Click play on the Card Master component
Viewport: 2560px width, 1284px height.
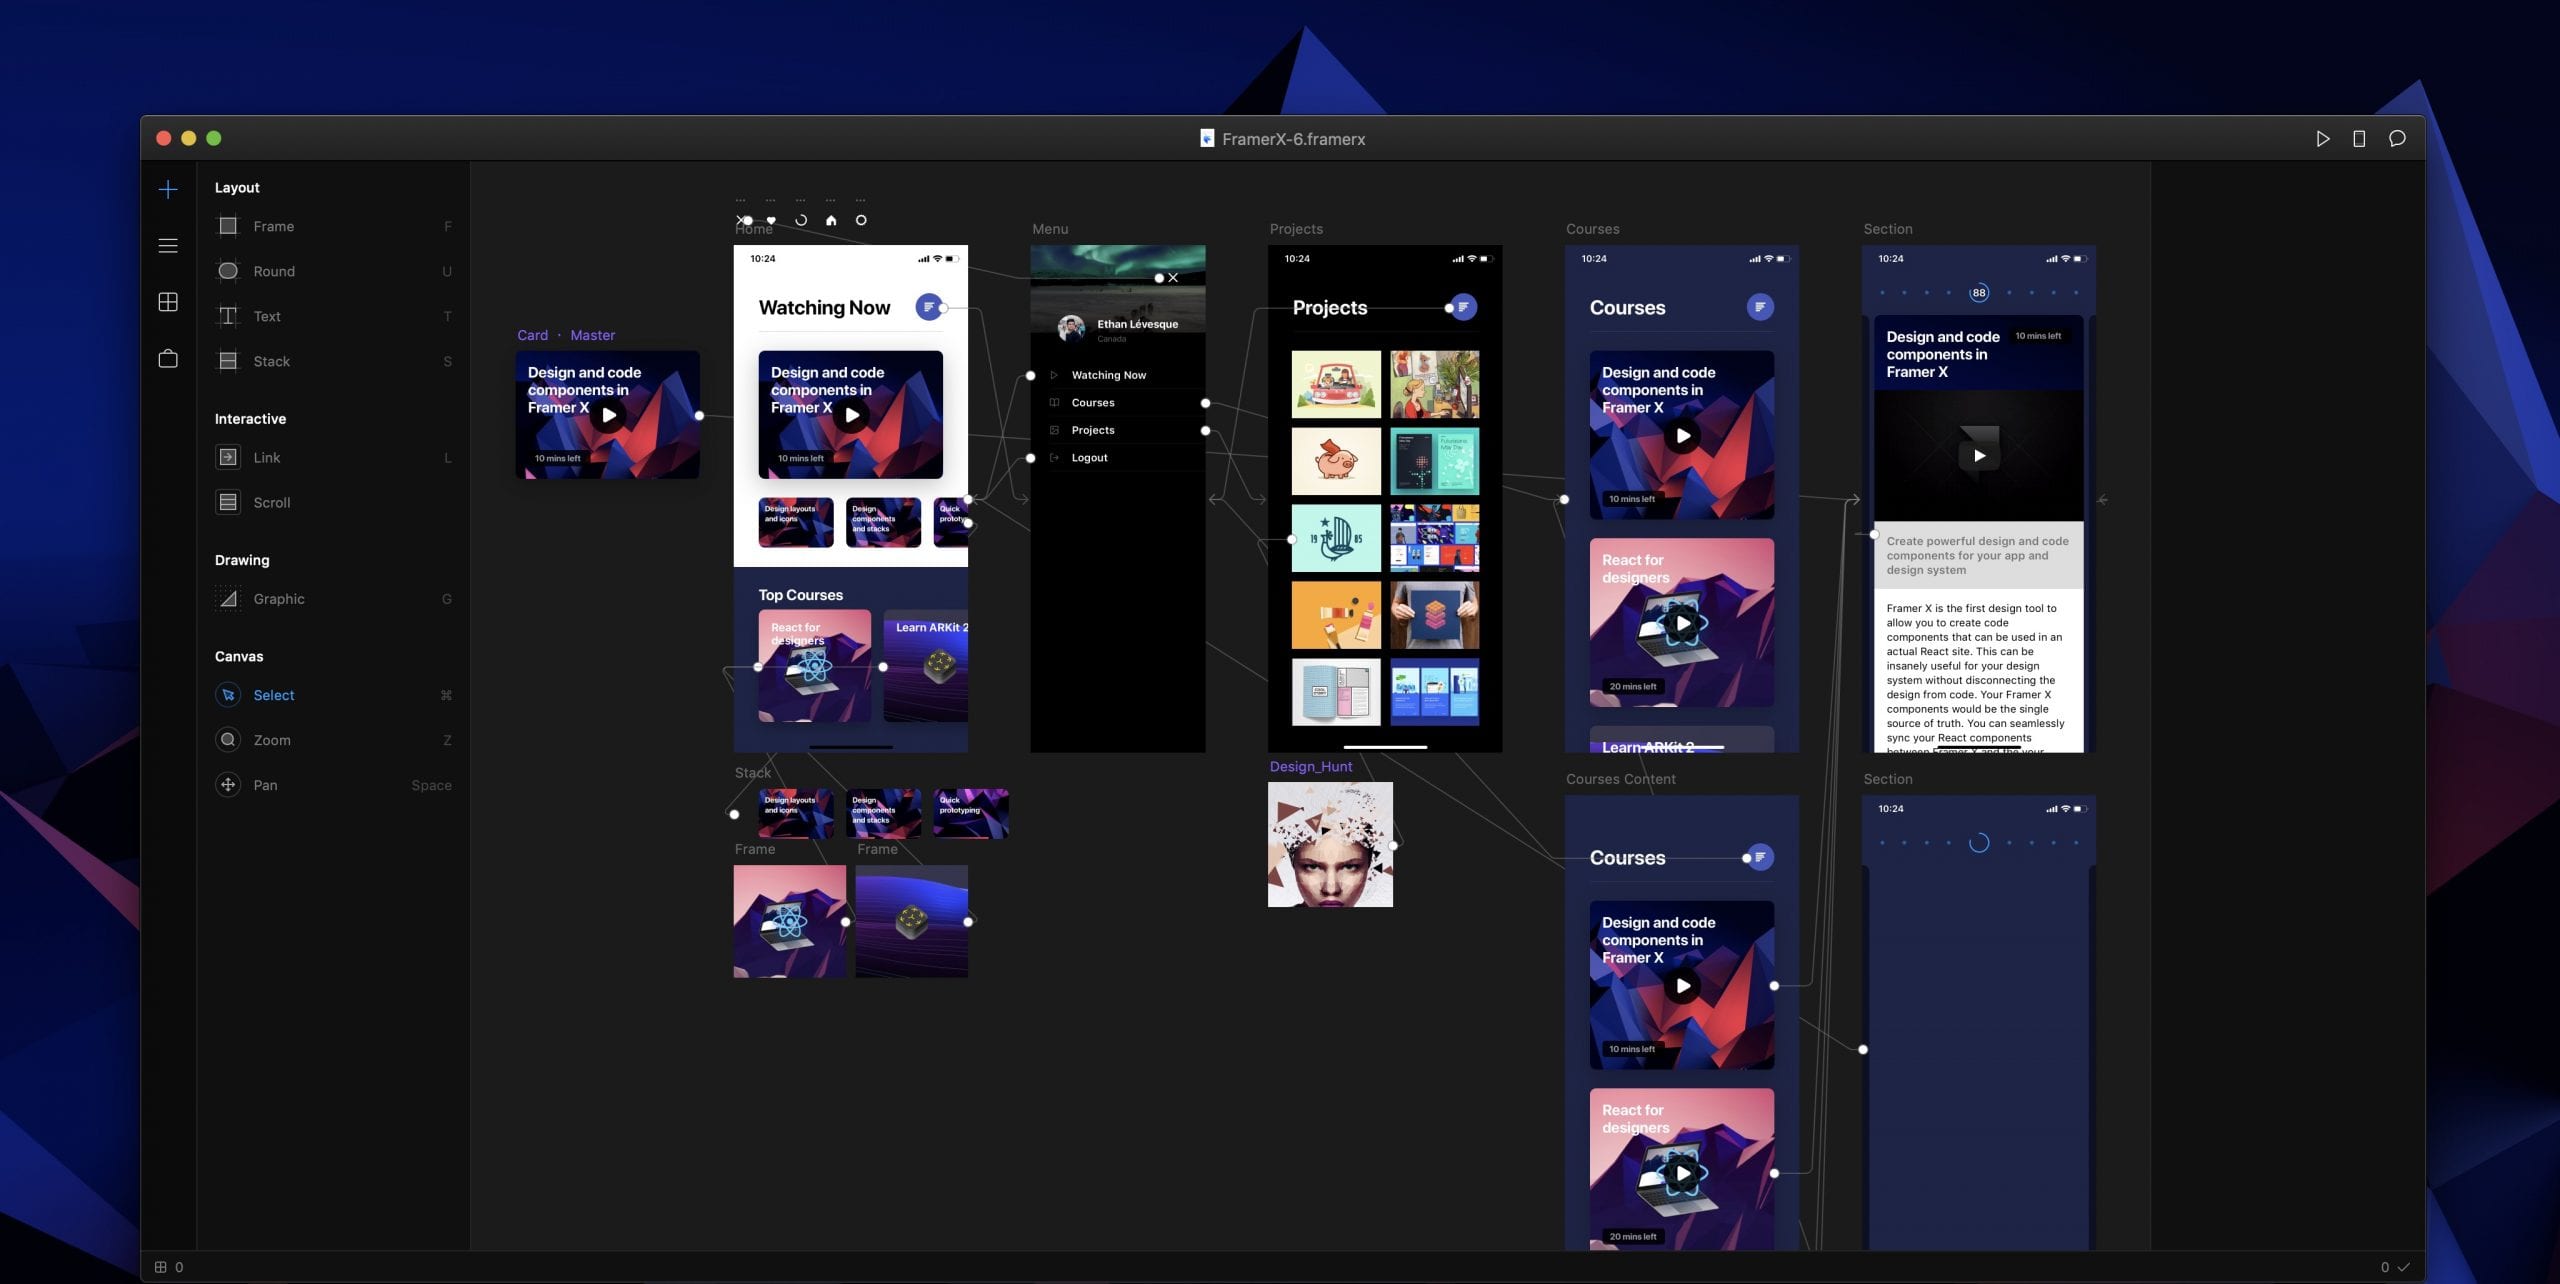pos(609,415)
